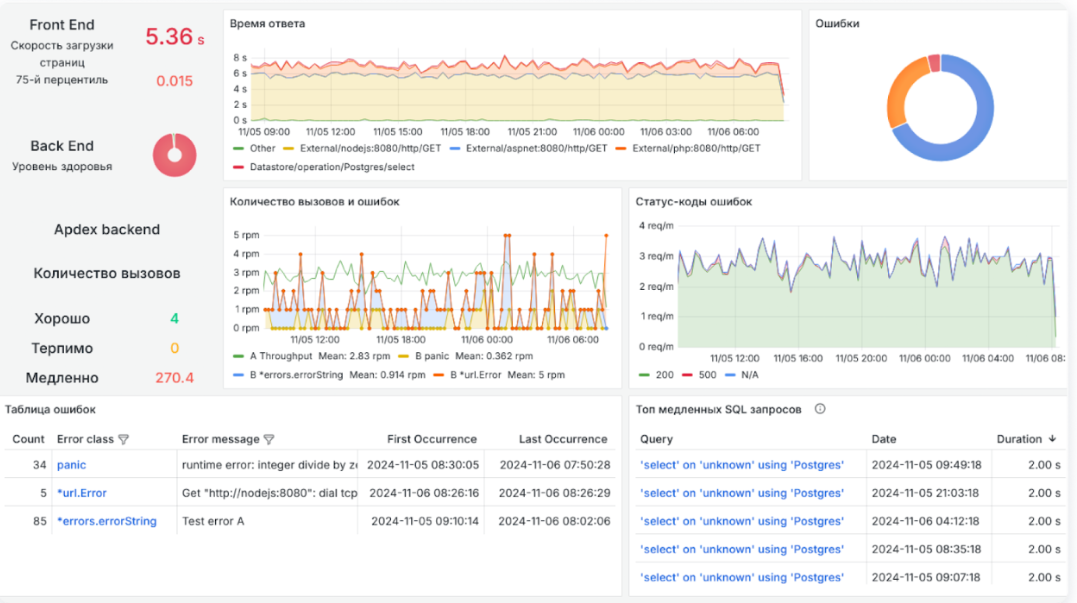Open the Postgres query dated 2024-11-05 21:03:18
The image size is (1077, 603).
click(741, 493)
